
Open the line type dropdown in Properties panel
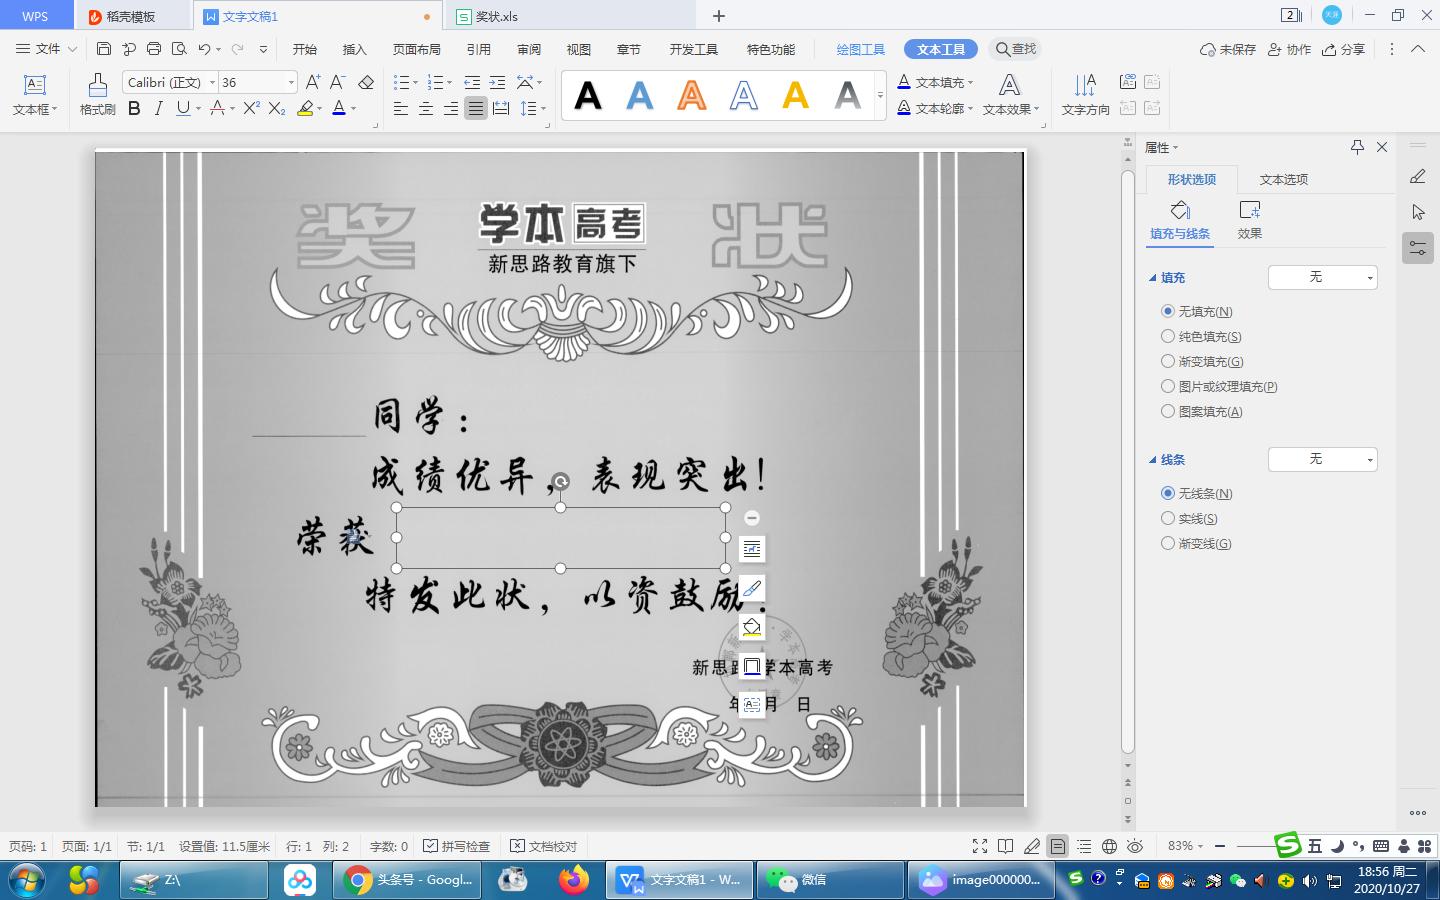1323,459
